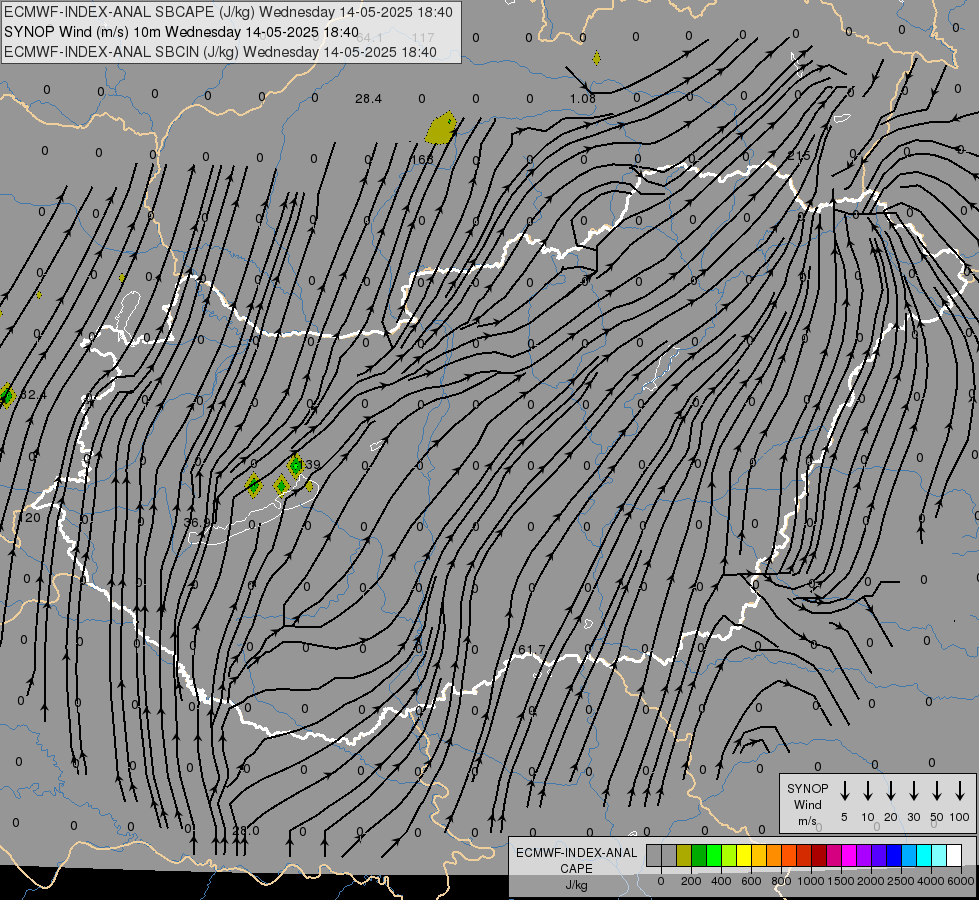
Task: Click the 30 m/s wind arrow in SYNOP legend
Action: point(913,790)
